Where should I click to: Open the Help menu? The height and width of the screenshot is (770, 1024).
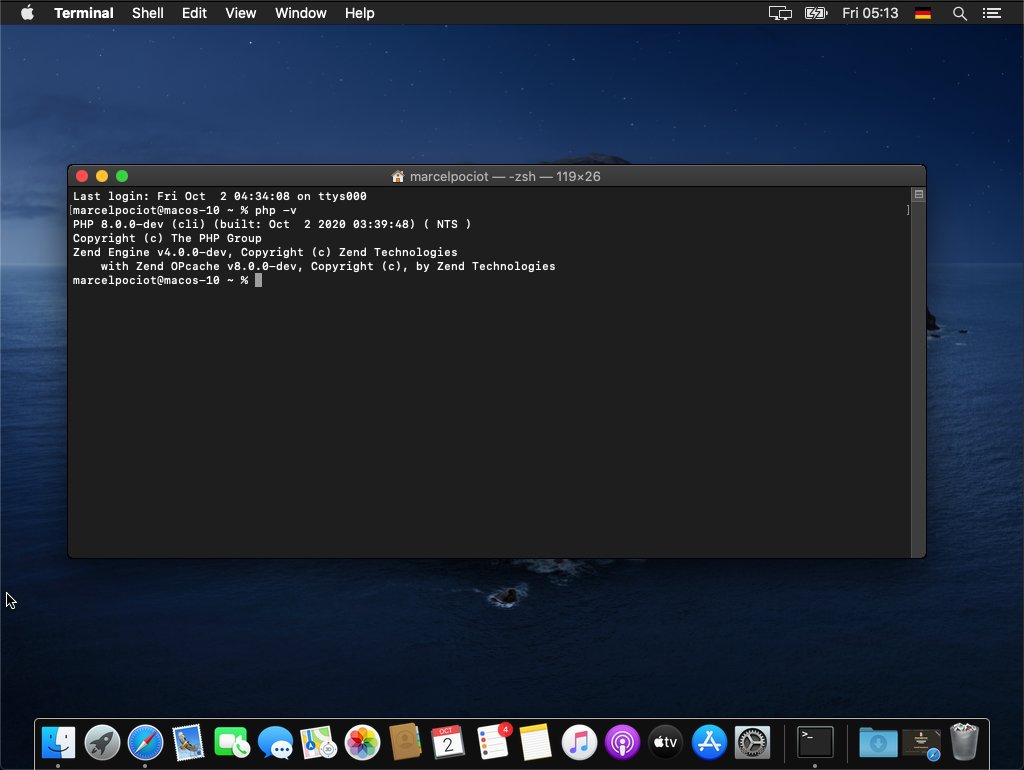[x=360, y=13]
